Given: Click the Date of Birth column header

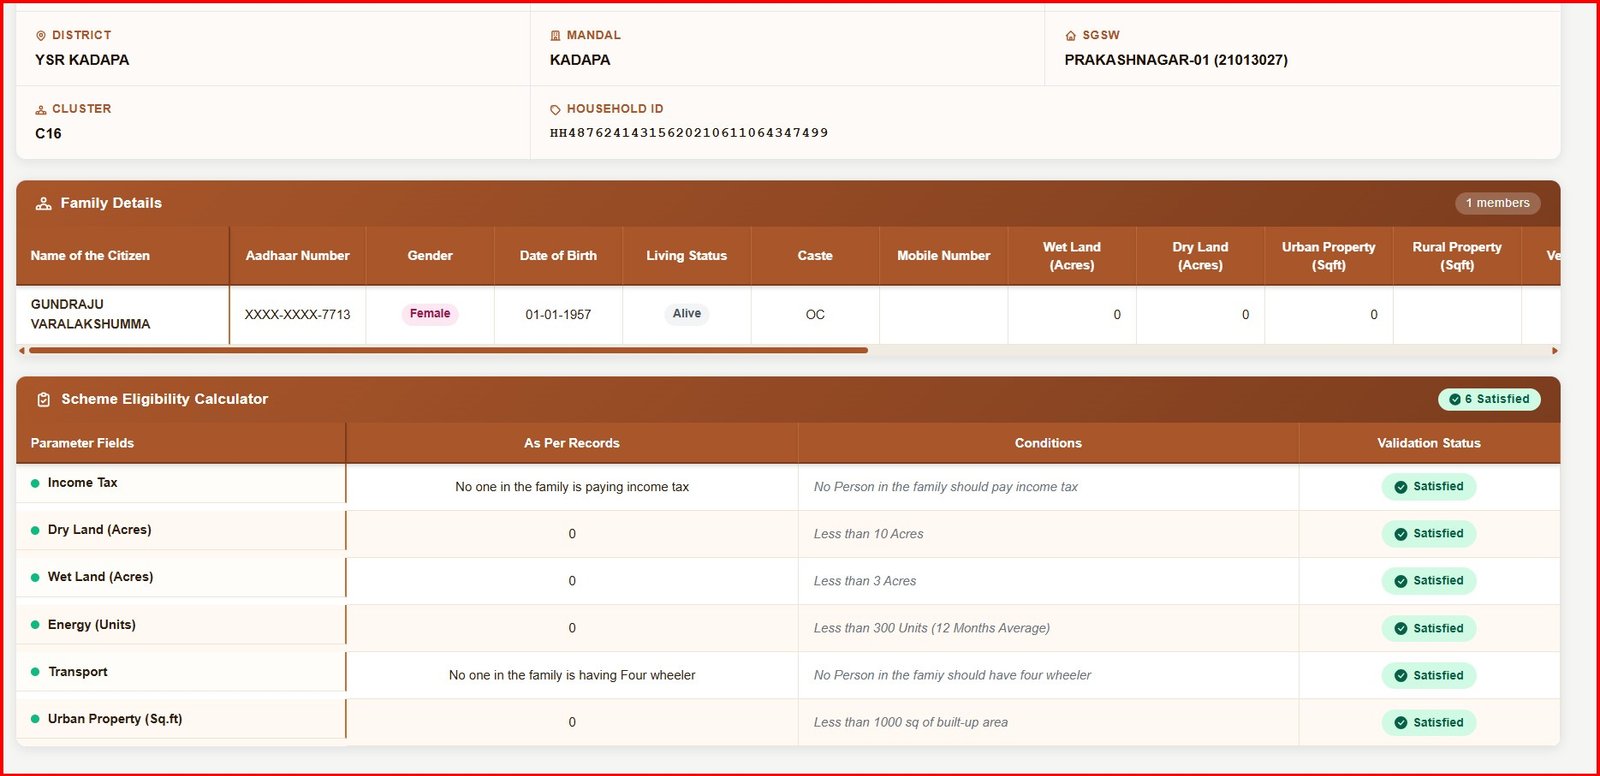Looking at the screenshot, I should click(558, 256).
